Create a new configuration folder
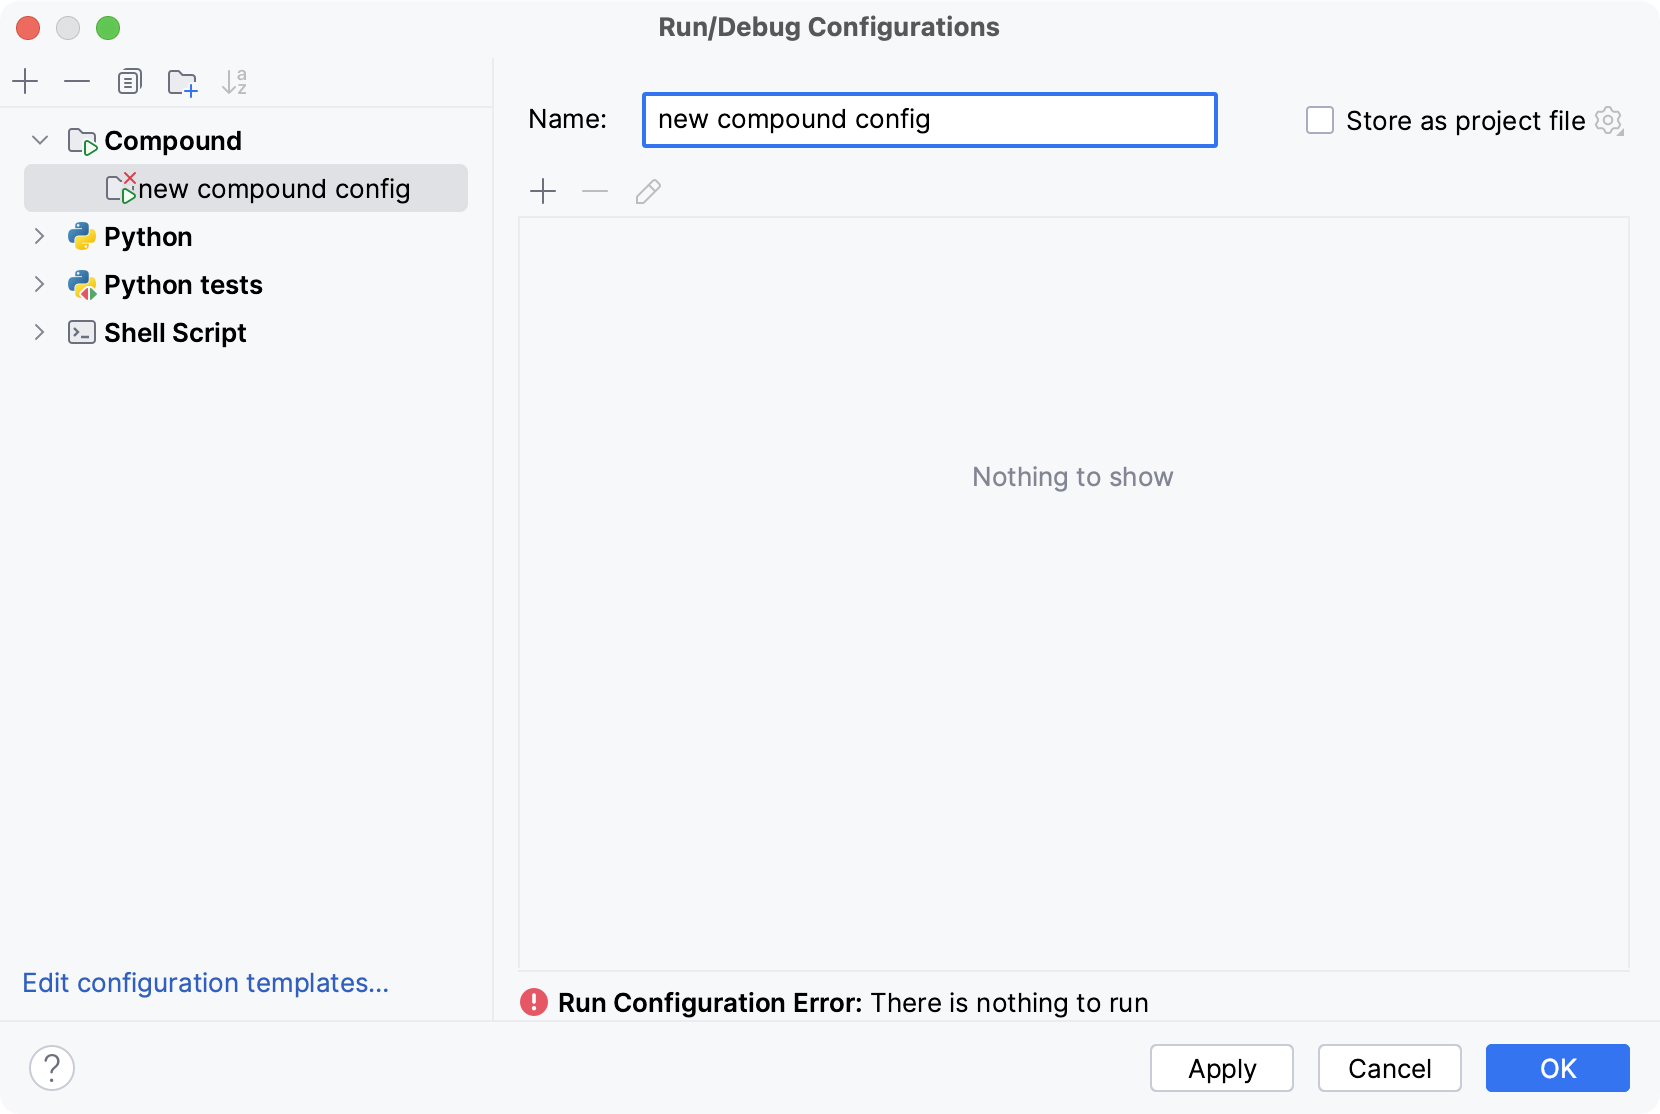This screenshot has height=1114, width=1660. 182,82
